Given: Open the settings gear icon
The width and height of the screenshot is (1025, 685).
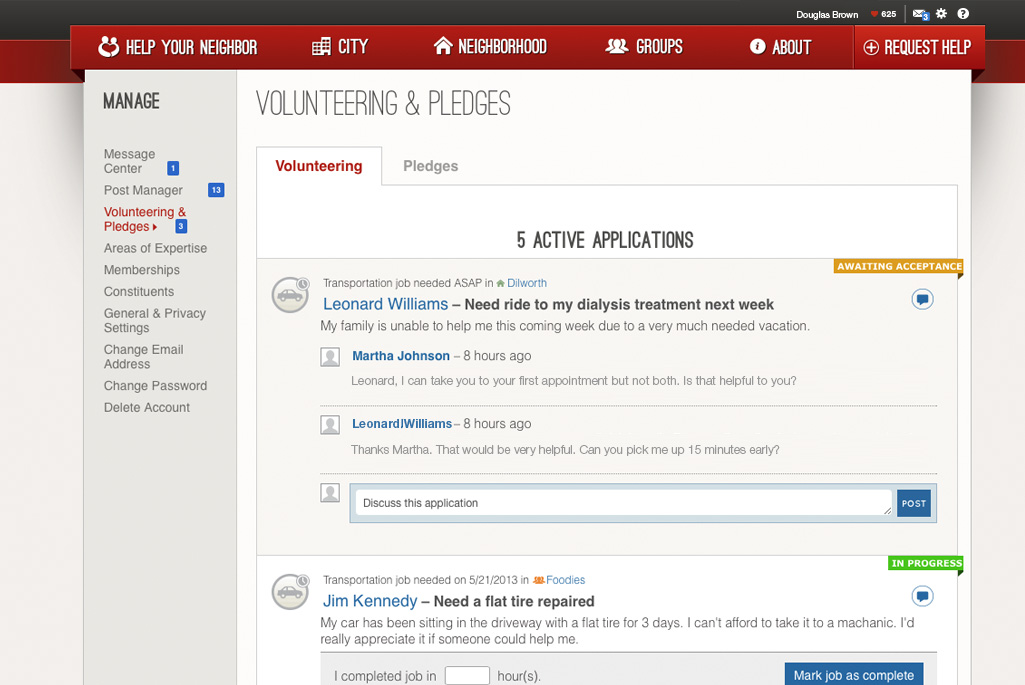Looking at the screenshot, I should (x=941, y=14).
